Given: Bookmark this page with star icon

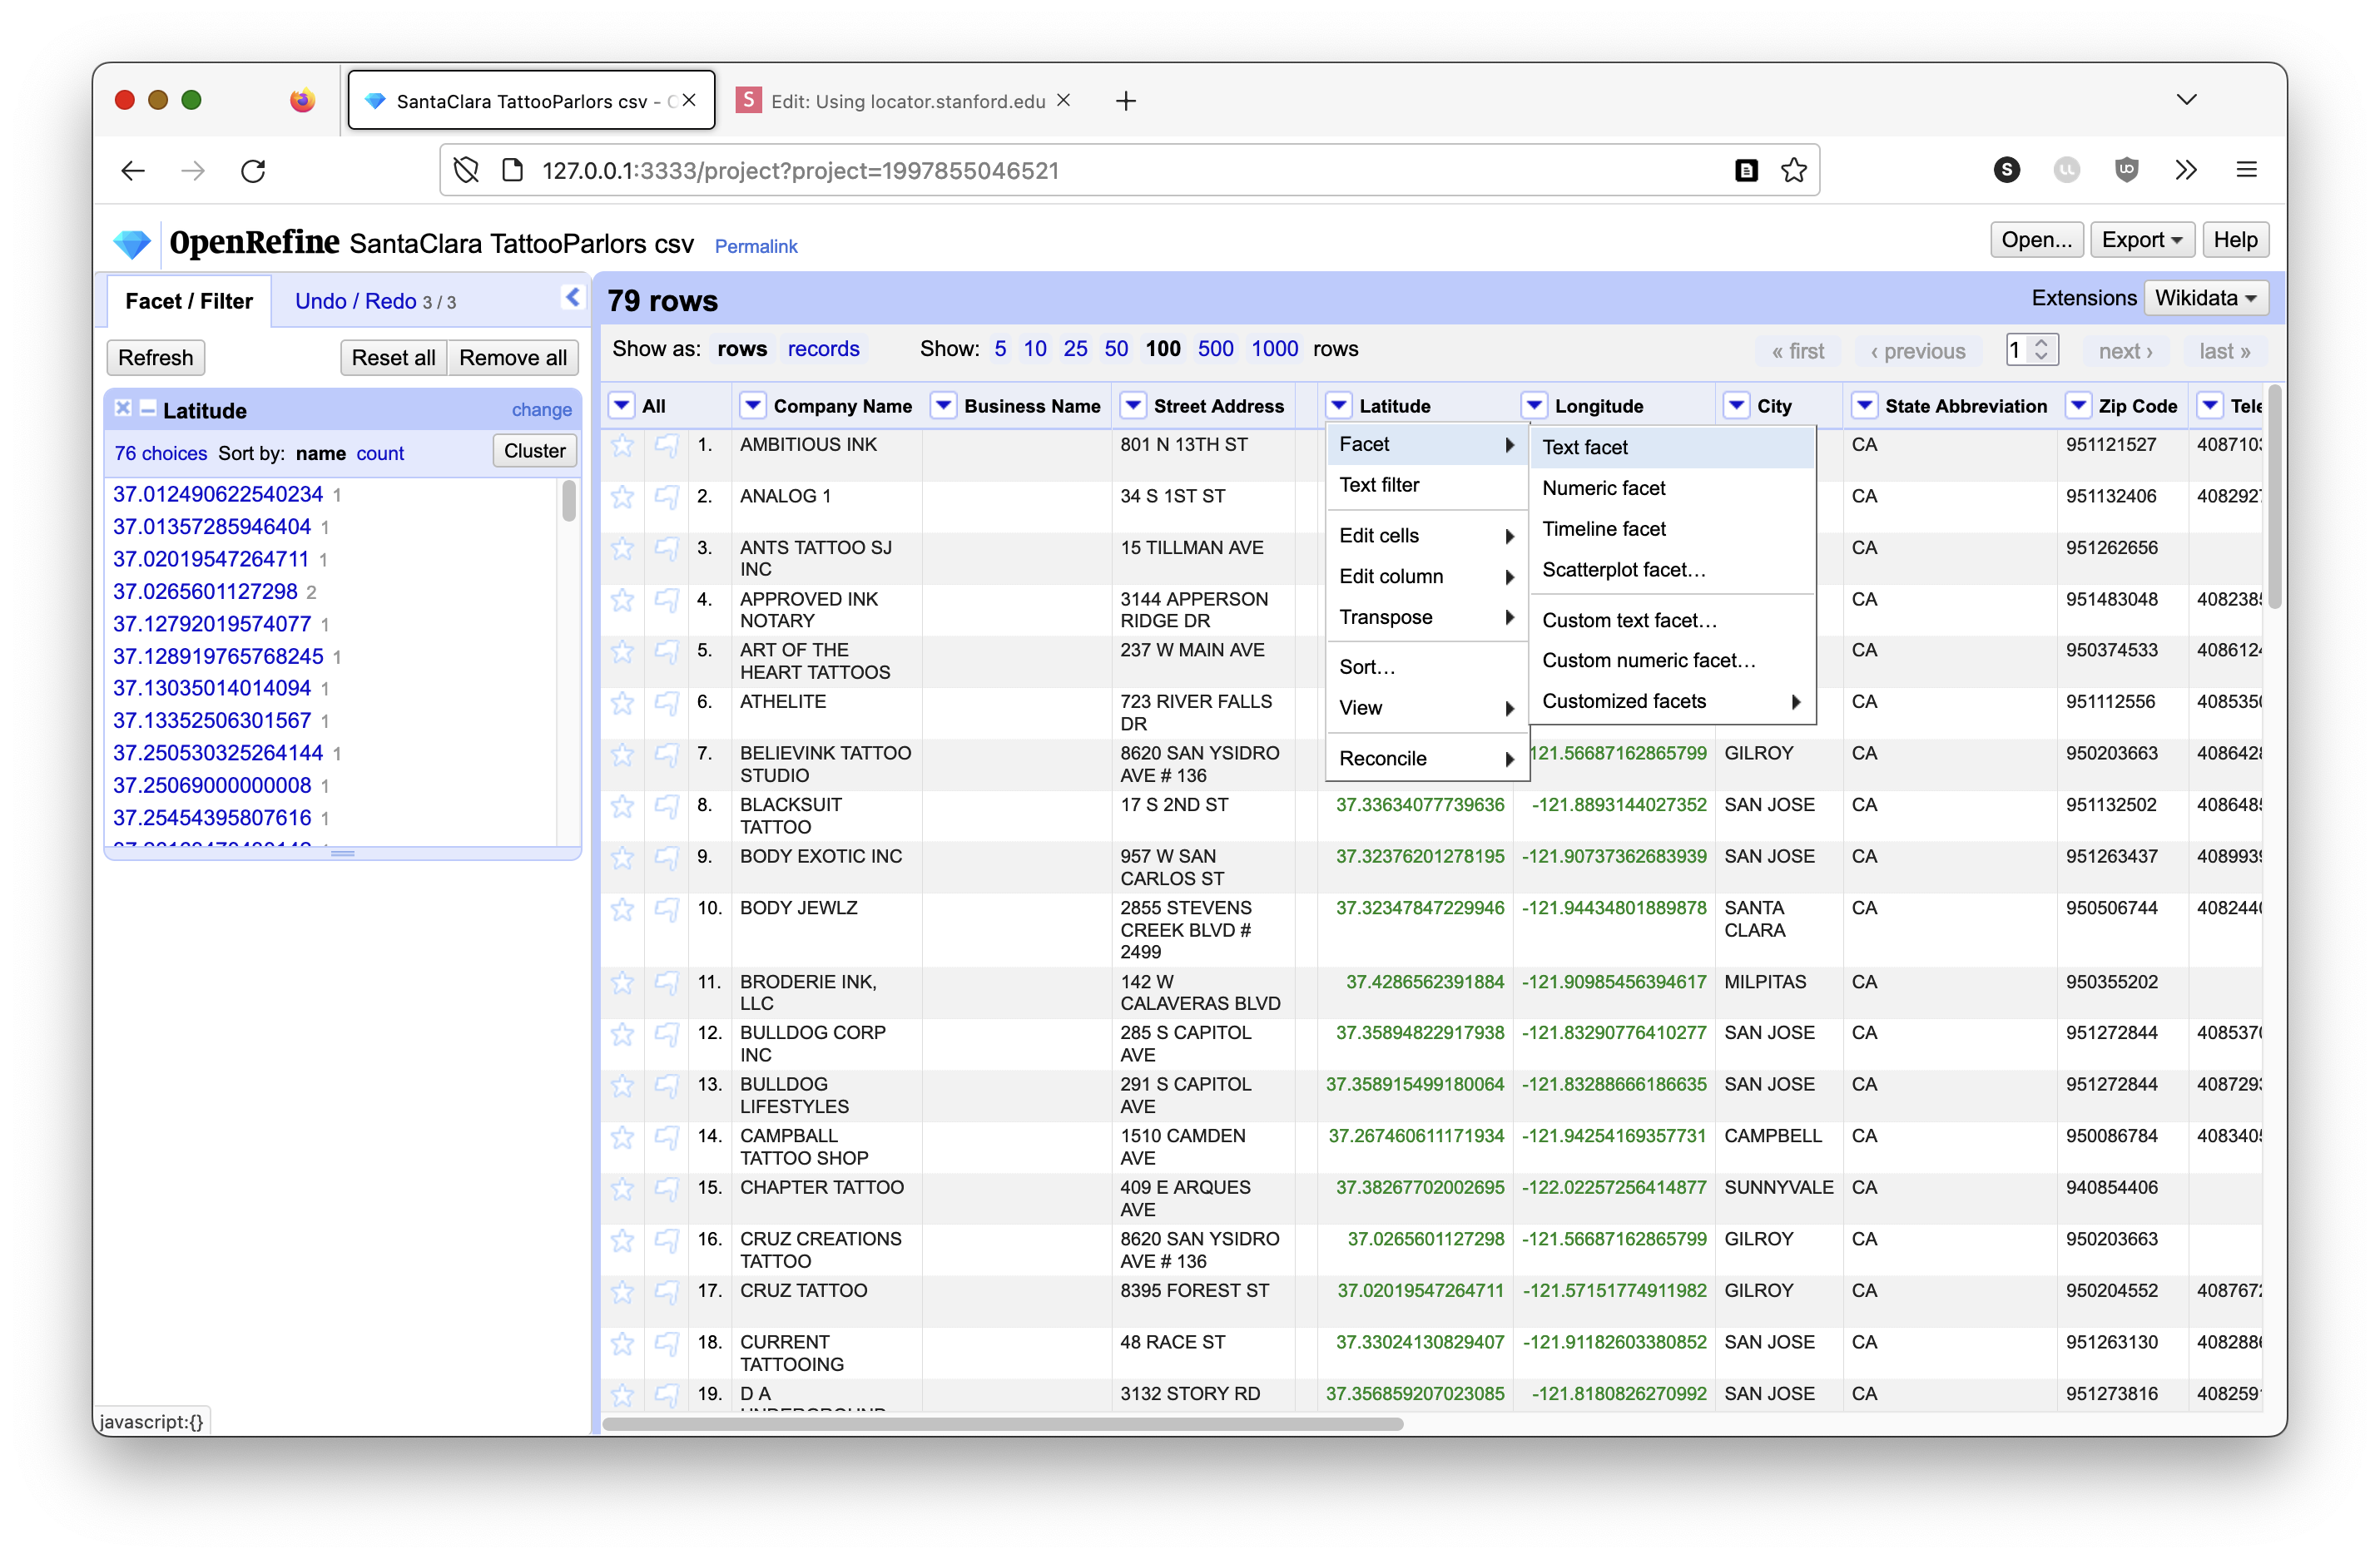Looking at the screenshot, I should pyautogui.click(x=1794, y=171).
